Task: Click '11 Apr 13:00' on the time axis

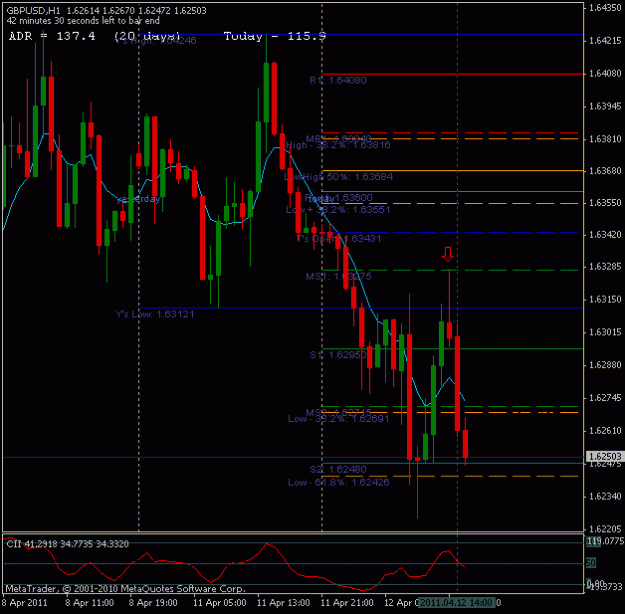Action: click(283, 602)
